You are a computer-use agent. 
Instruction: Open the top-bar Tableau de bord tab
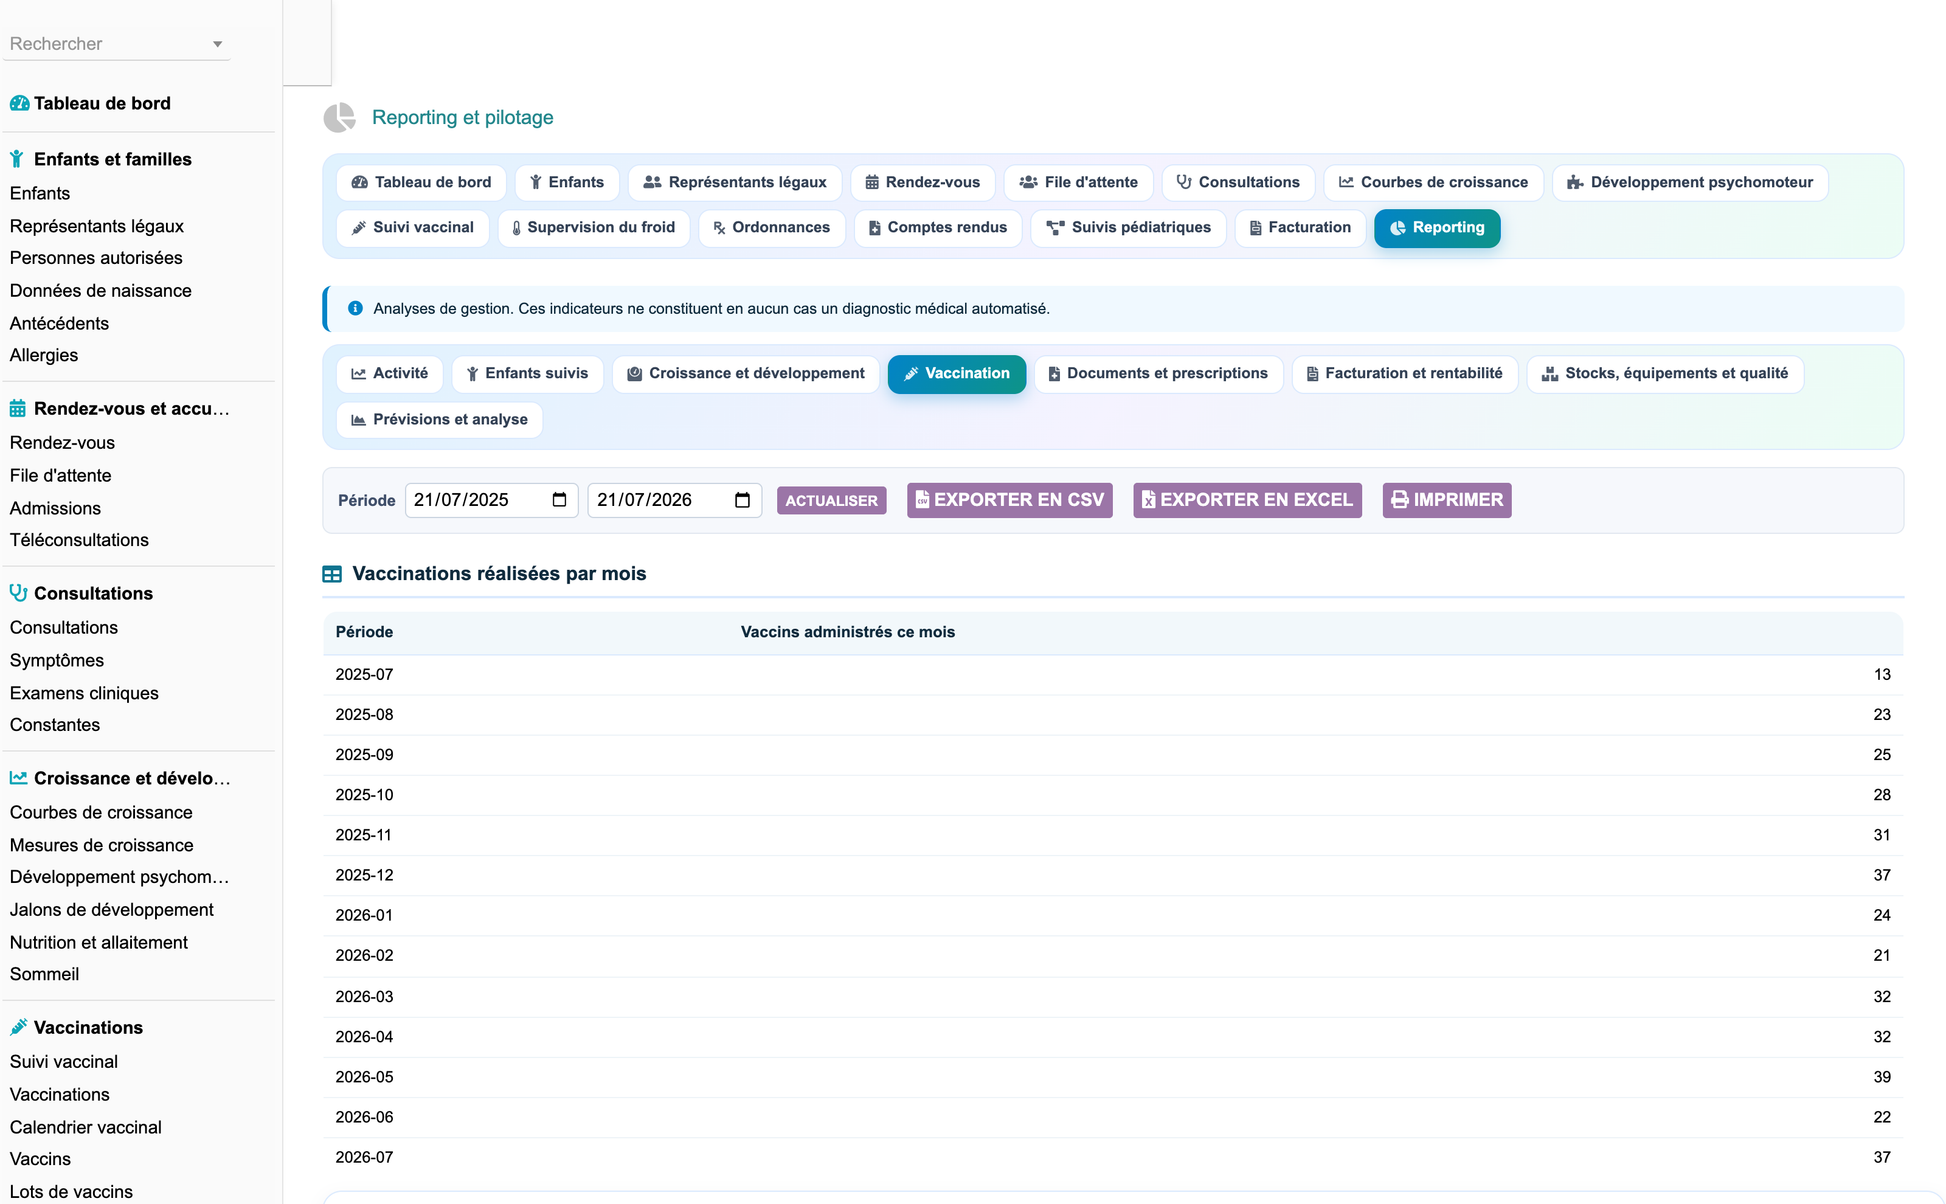421,182
